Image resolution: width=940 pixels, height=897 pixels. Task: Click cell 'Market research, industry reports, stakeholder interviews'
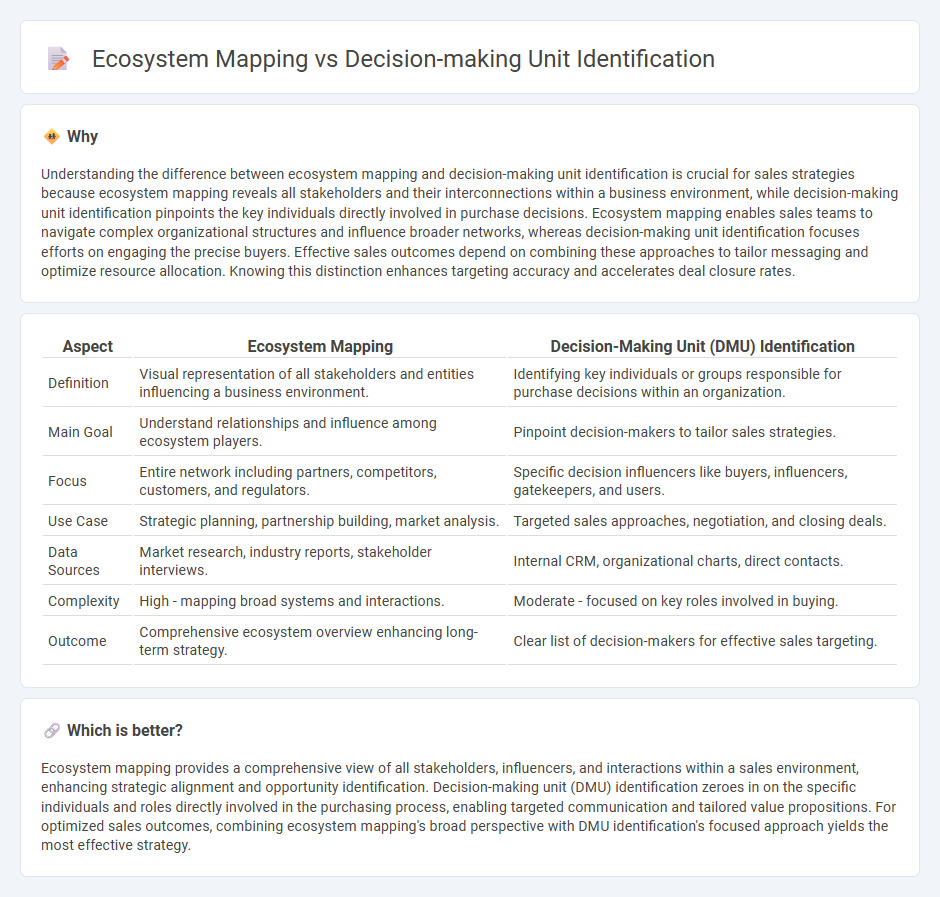pos(320,561)
